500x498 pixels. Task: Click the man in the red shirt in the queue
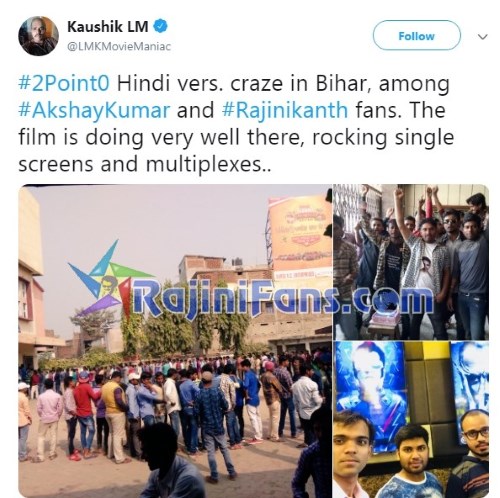[83, 413]
